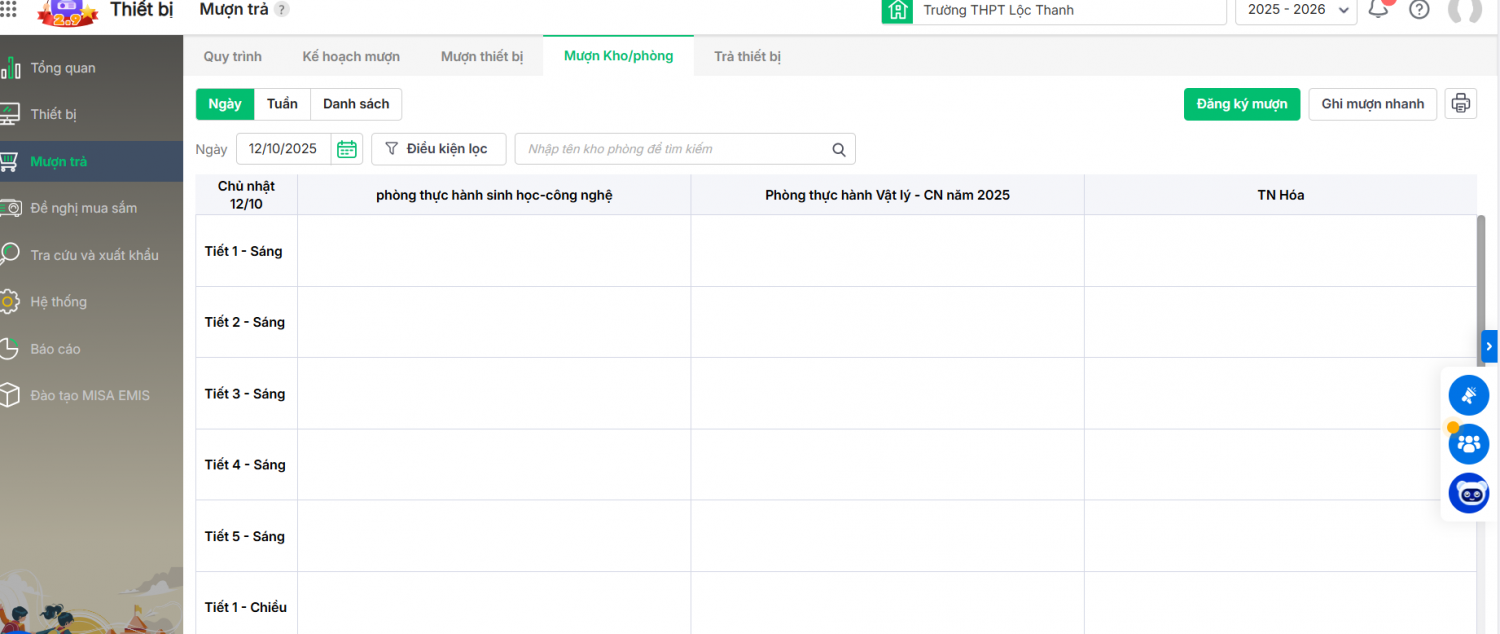Switch to Tuần view
The height and width of the screenshot is (634, 1500).
(282, 104)
